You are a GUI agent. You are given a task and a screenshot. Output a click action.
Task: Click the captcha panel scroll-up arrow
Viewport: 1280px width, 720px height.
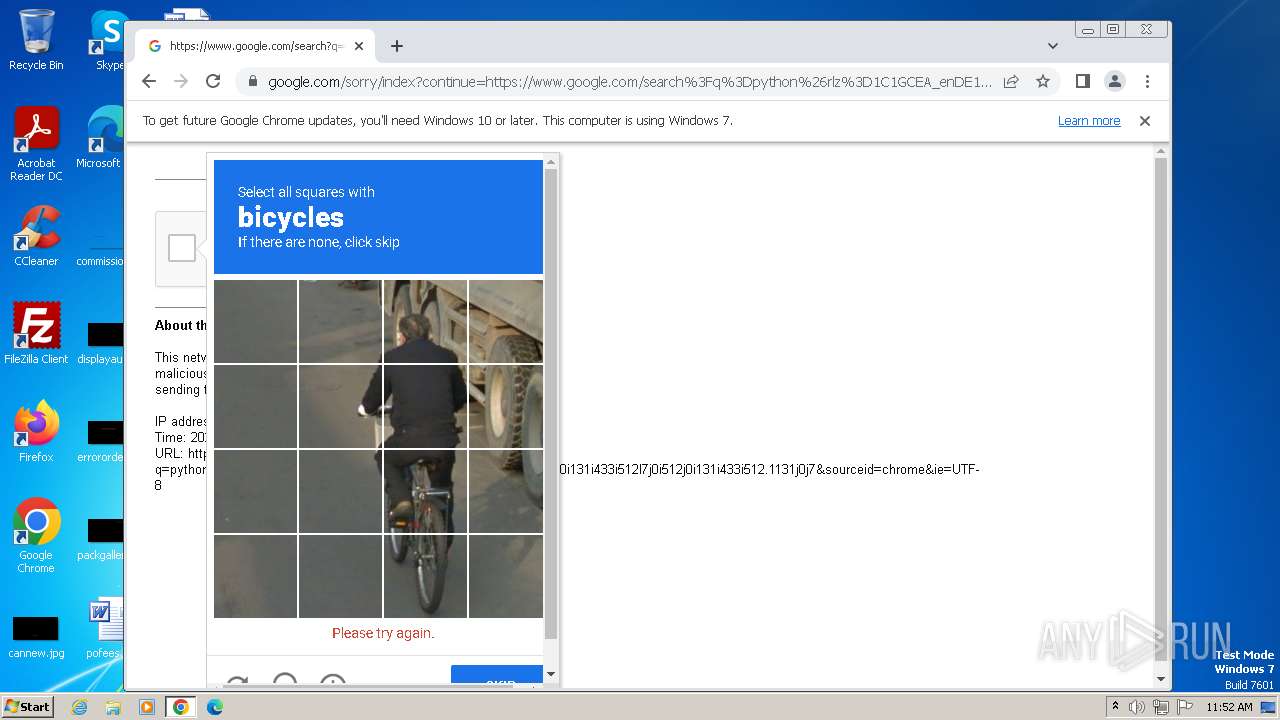pyautogui.click(x=551, y=162)
